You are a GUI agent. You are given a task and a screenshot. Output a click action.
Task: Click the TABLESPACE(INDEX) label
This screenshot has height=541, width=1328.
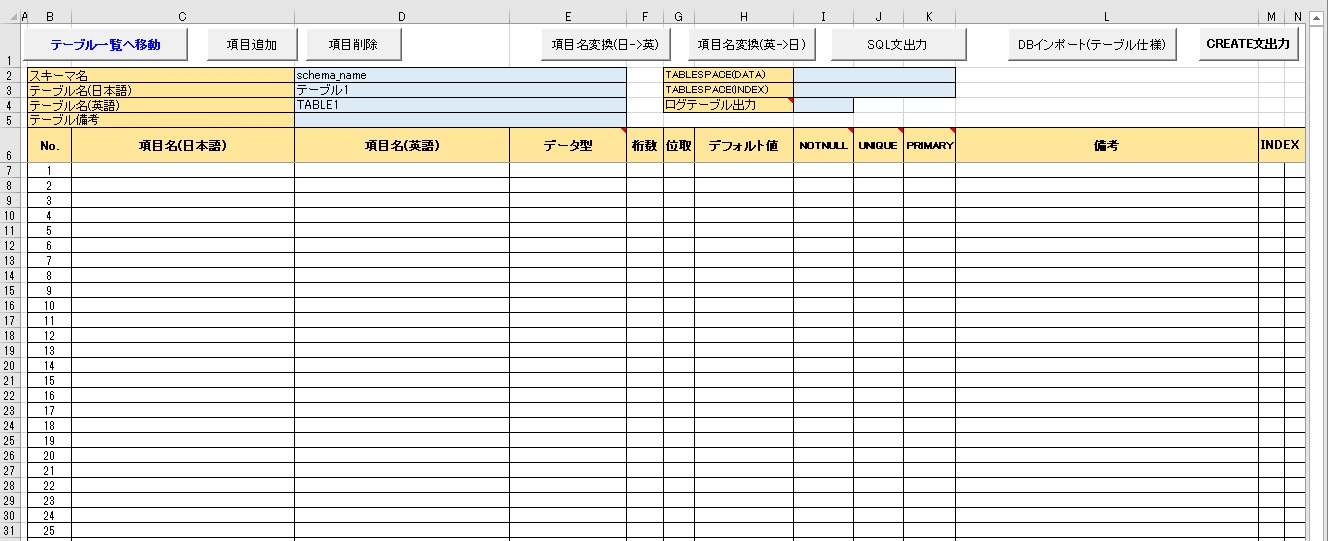(728, 90)
